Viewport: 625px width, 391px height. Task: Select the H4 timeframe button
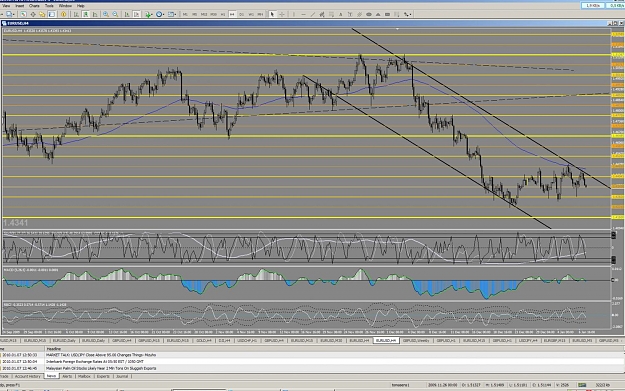coord(232,14)
